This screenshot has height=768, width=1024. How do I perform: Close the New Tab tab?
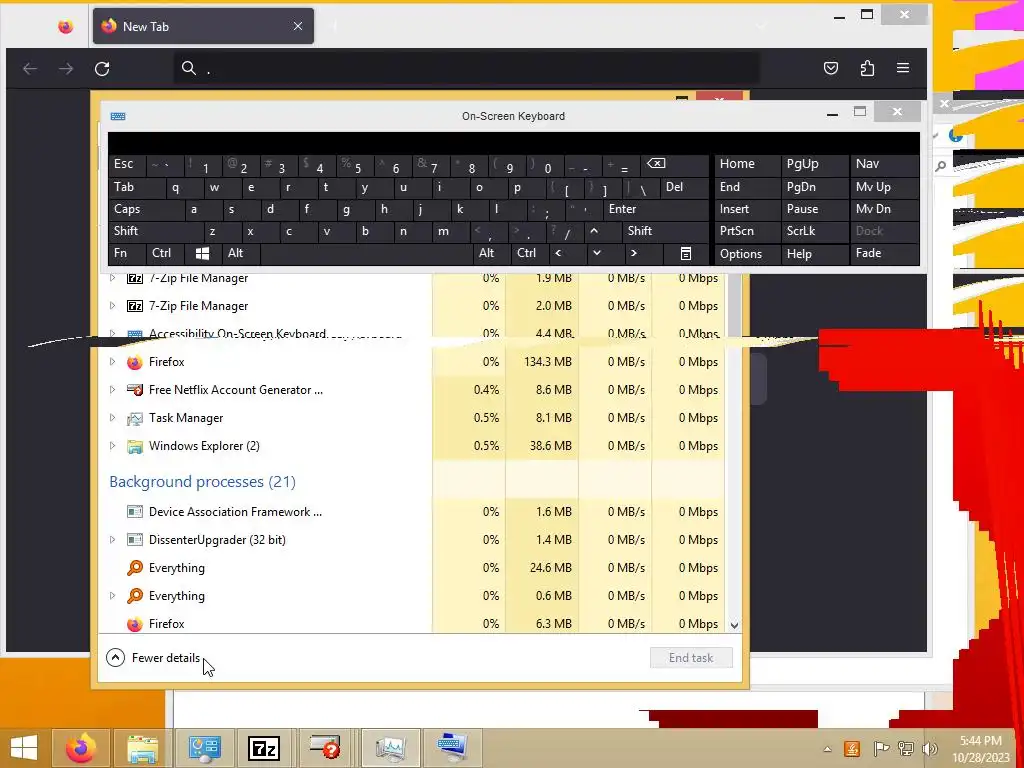[x=298, y=26]
